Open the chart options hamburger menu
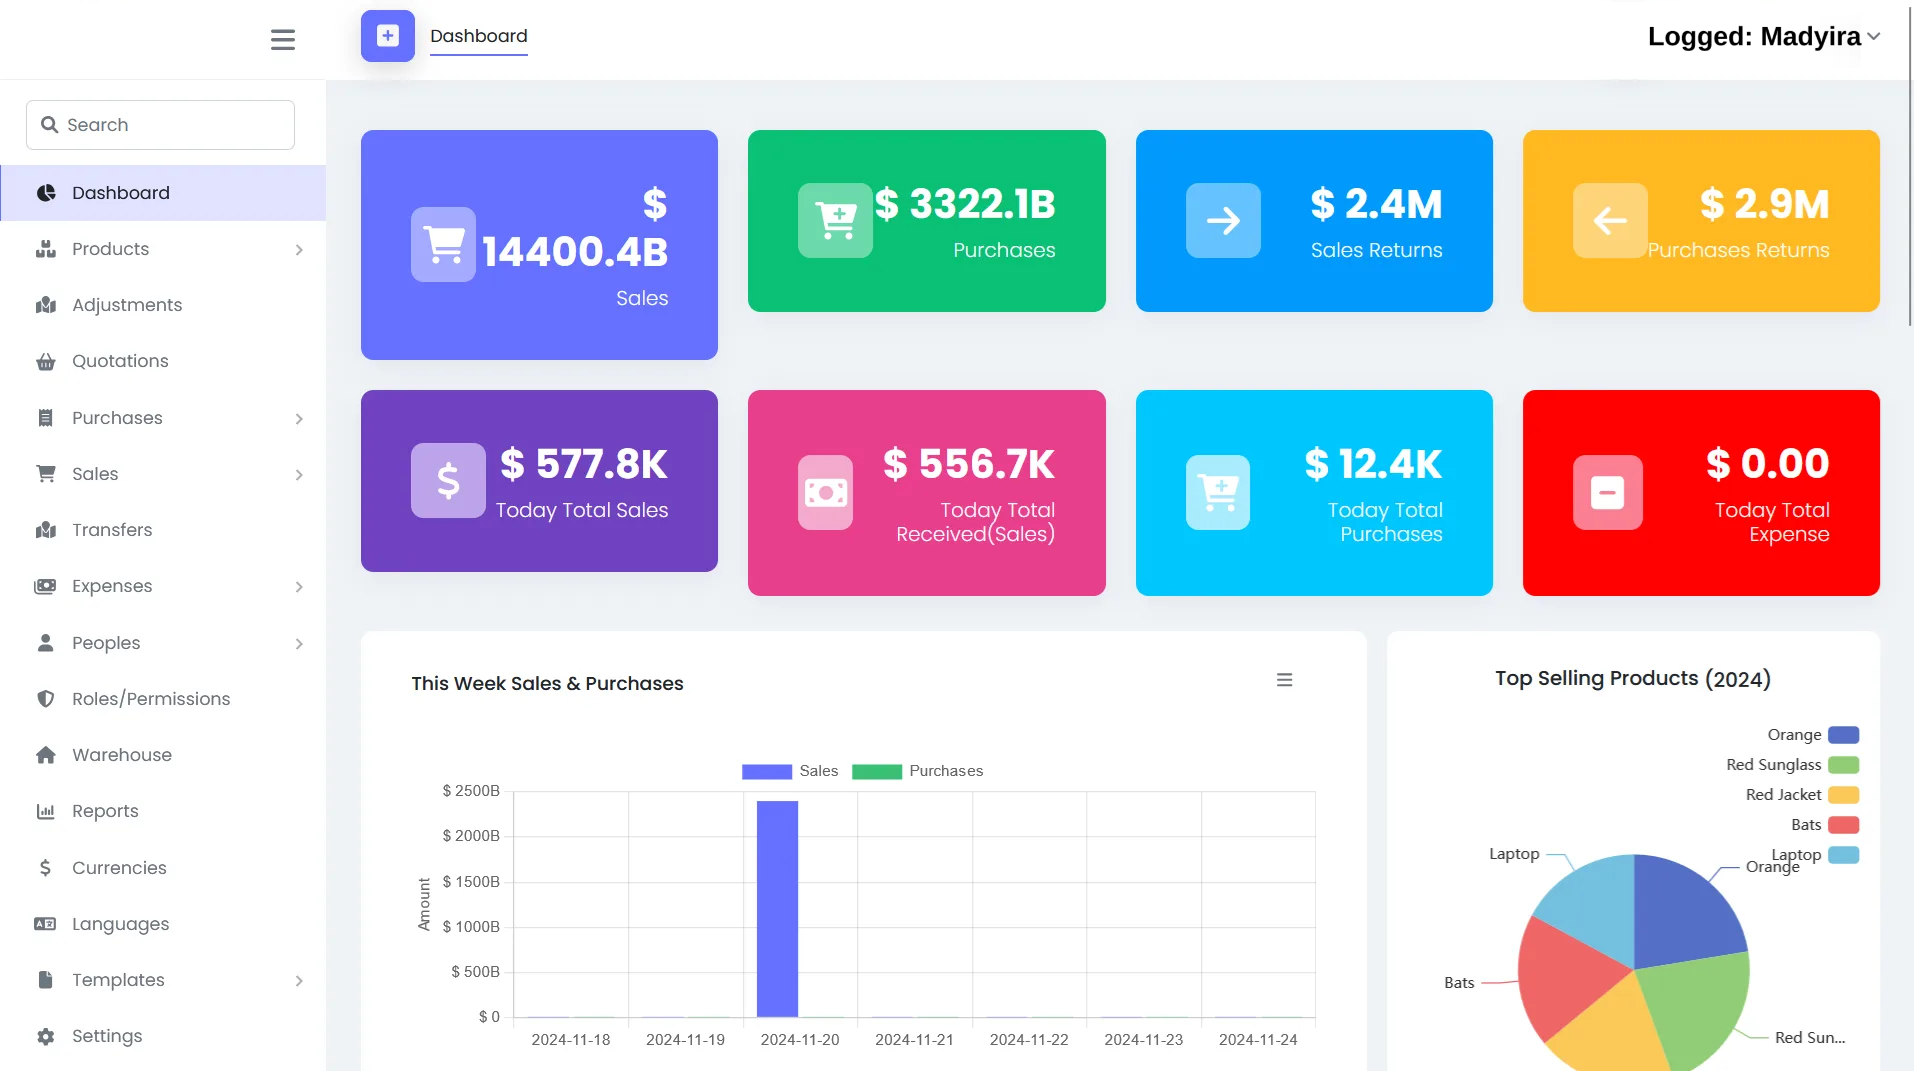The height and width of the screenshot is (1071, 1914). tap(1285, 679)
